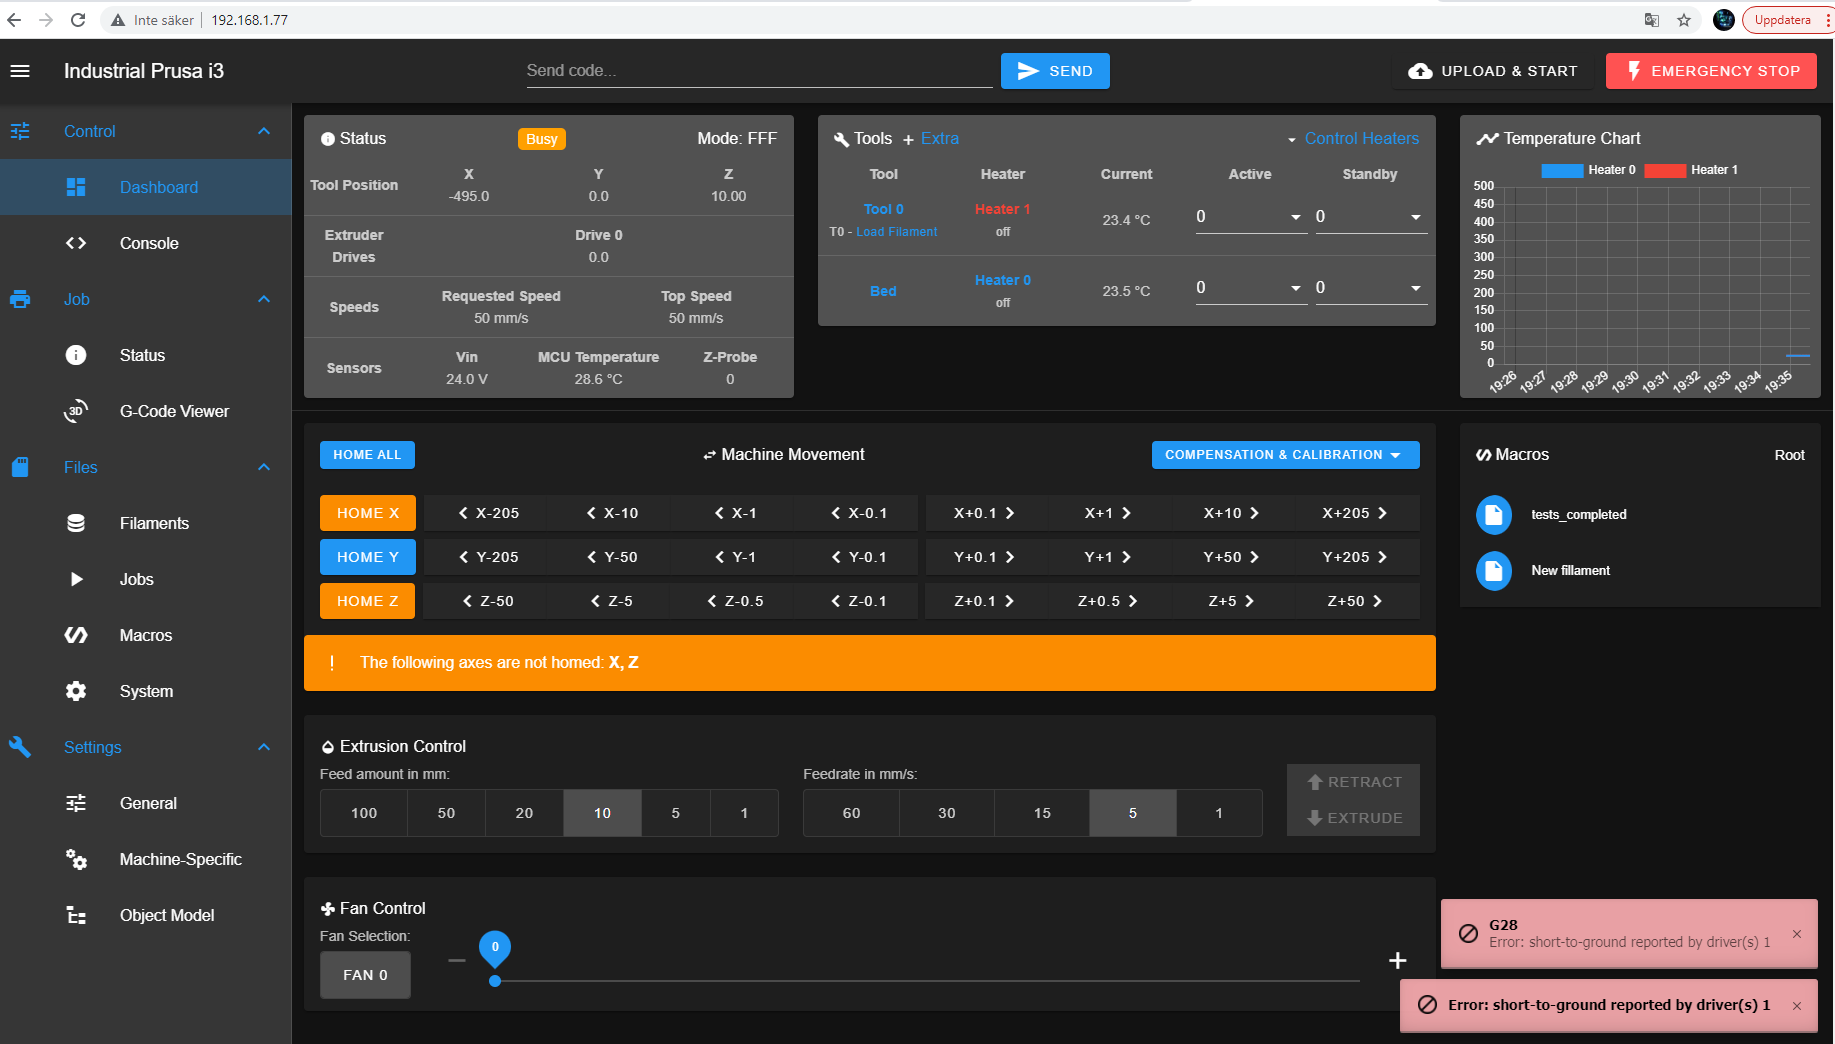
Task: Click the Emergency Stop button
Action: coord(1711,71)
